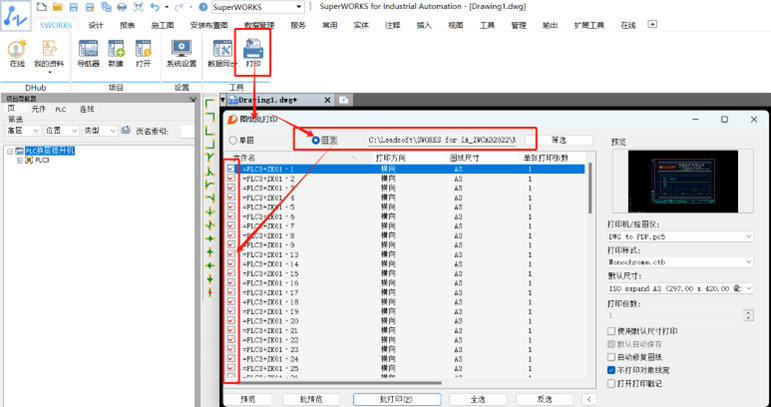Click the redo arrow icon

click(x=178, y=7)
